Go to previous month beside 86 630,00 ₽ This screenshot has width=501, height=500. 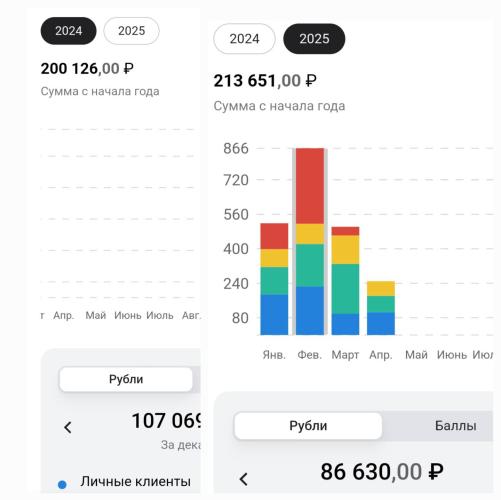[x=244, y=479]
